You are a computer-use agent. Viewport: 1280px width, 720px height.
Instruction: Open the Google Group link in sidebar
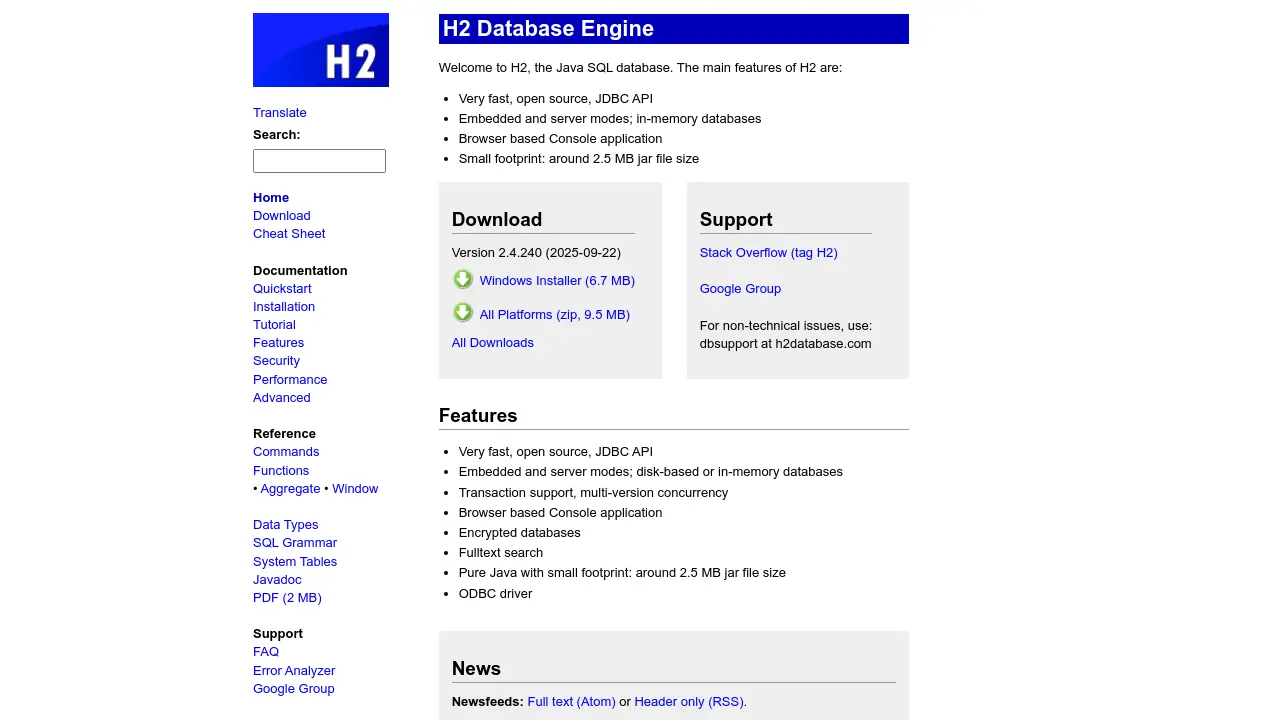click(294, 689)
